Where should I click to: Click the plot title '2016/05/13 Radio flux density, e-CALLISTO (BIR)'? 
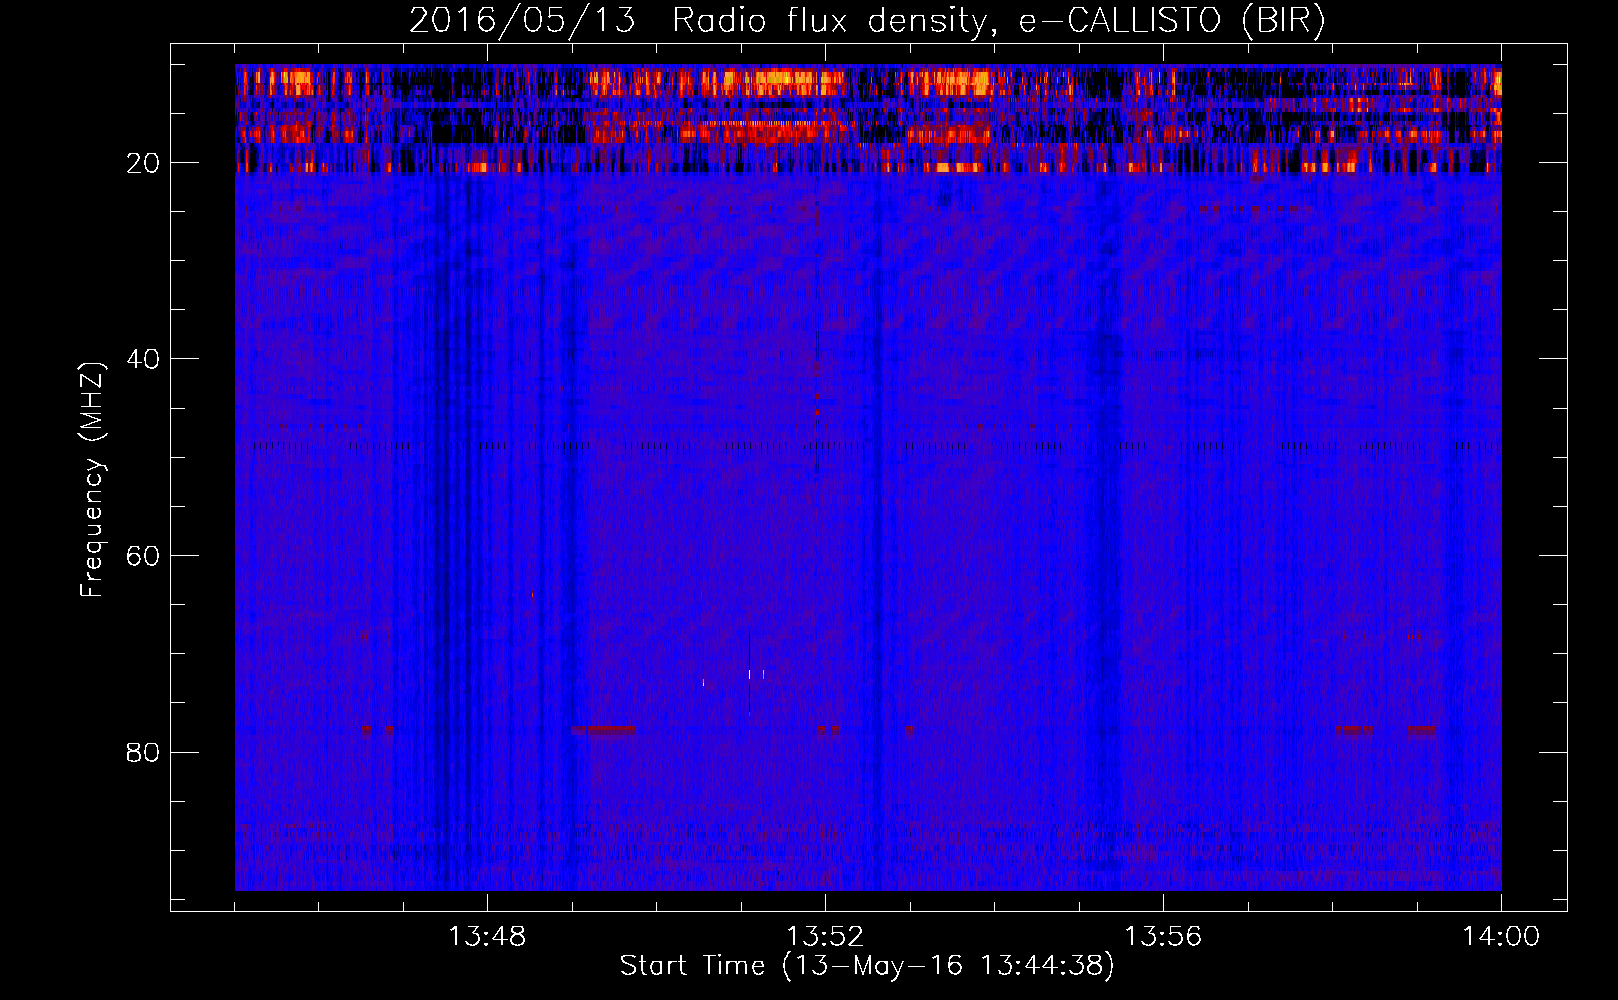[868, 21]
